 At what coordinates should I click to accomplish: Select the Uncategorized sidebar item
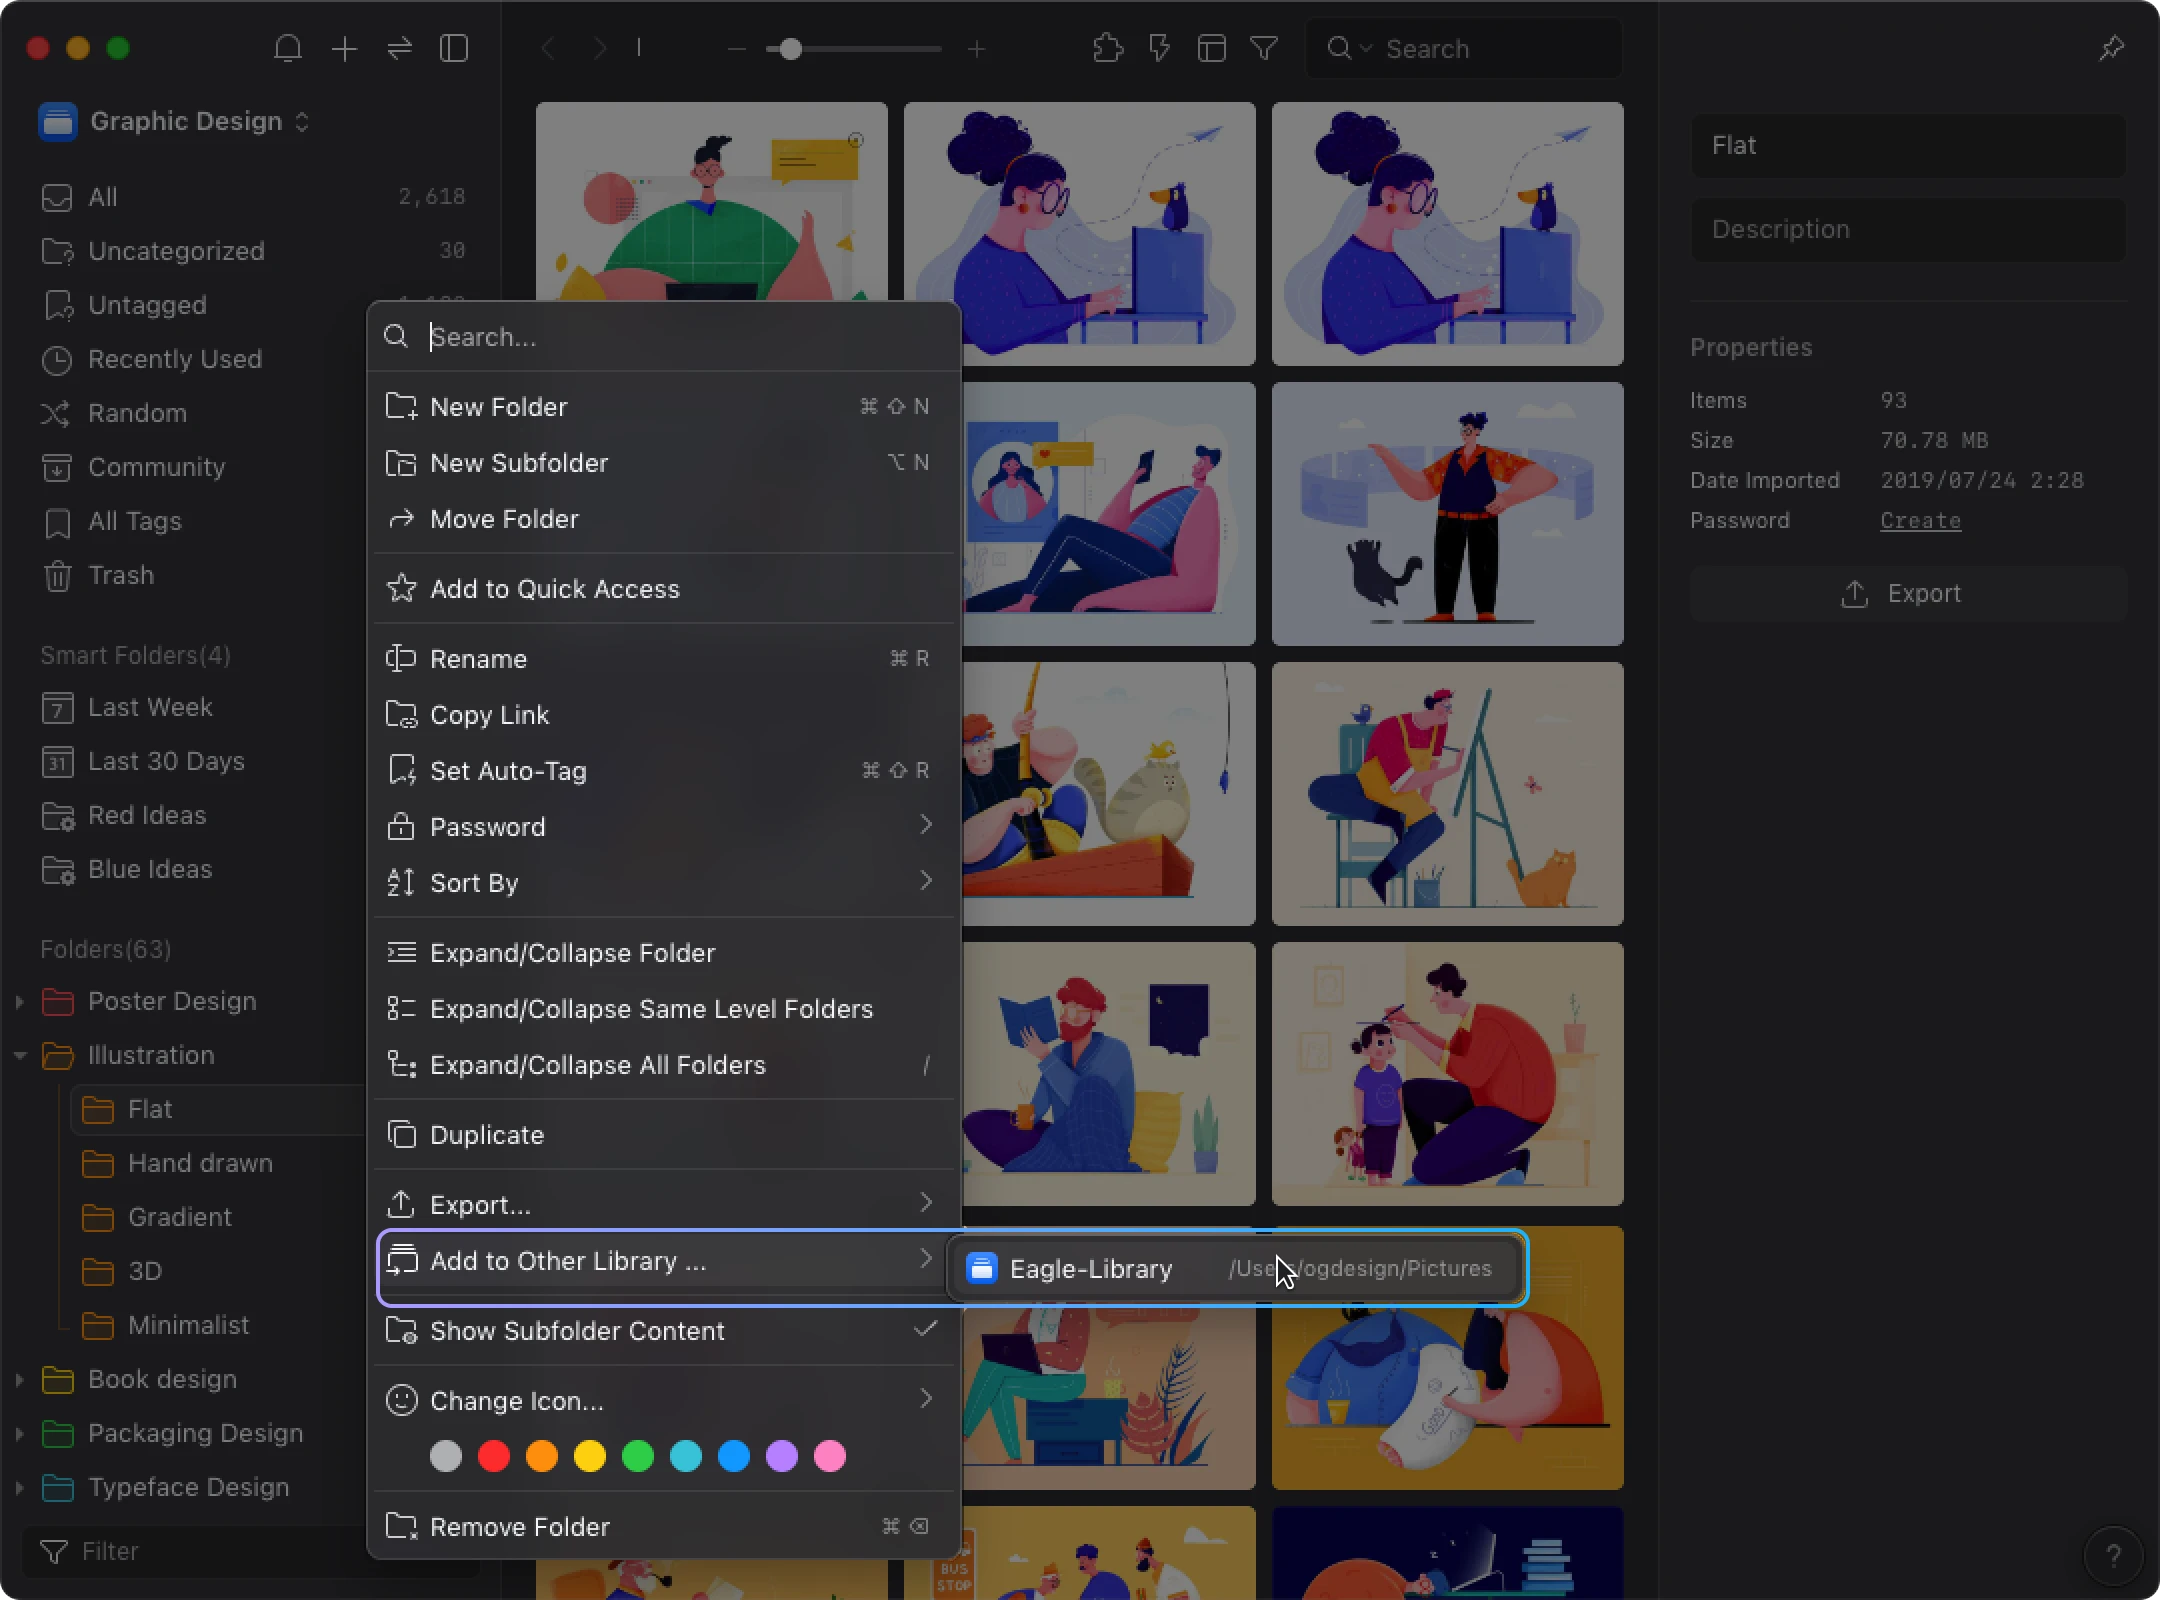pyautogui.click(x=253, y=251)
